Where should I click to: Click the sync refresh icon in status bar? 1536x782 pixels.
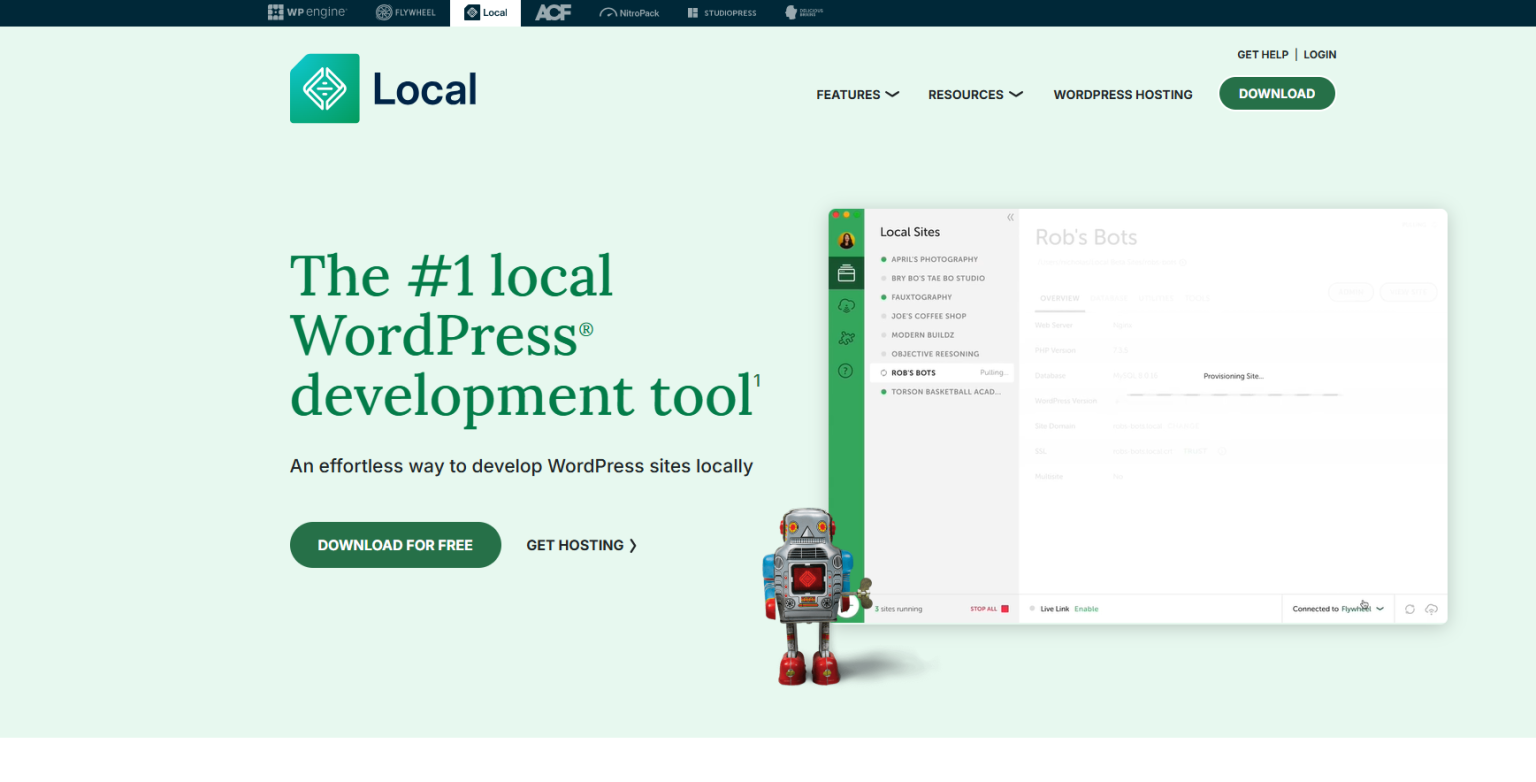(x=1410, y=608)
